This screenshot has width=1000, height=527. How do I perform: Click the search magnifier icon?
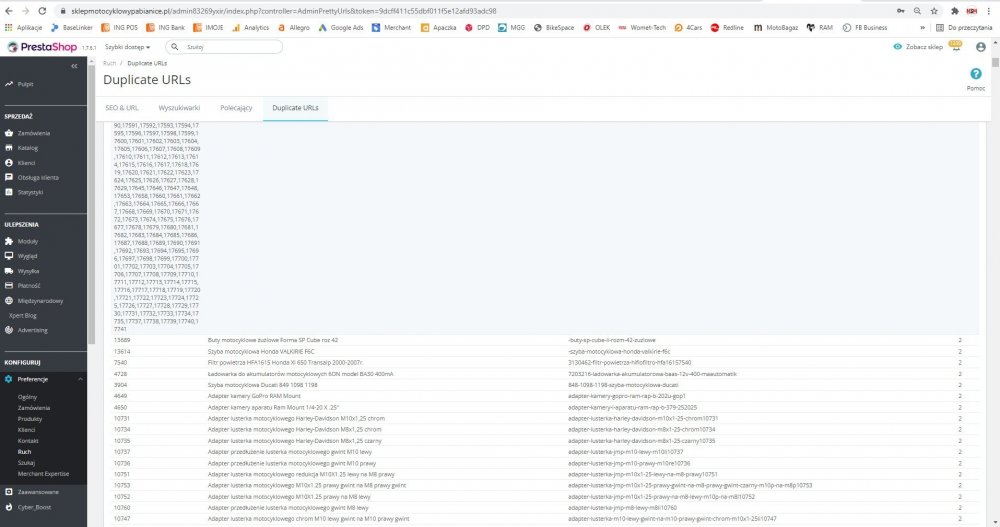[174, 47]
